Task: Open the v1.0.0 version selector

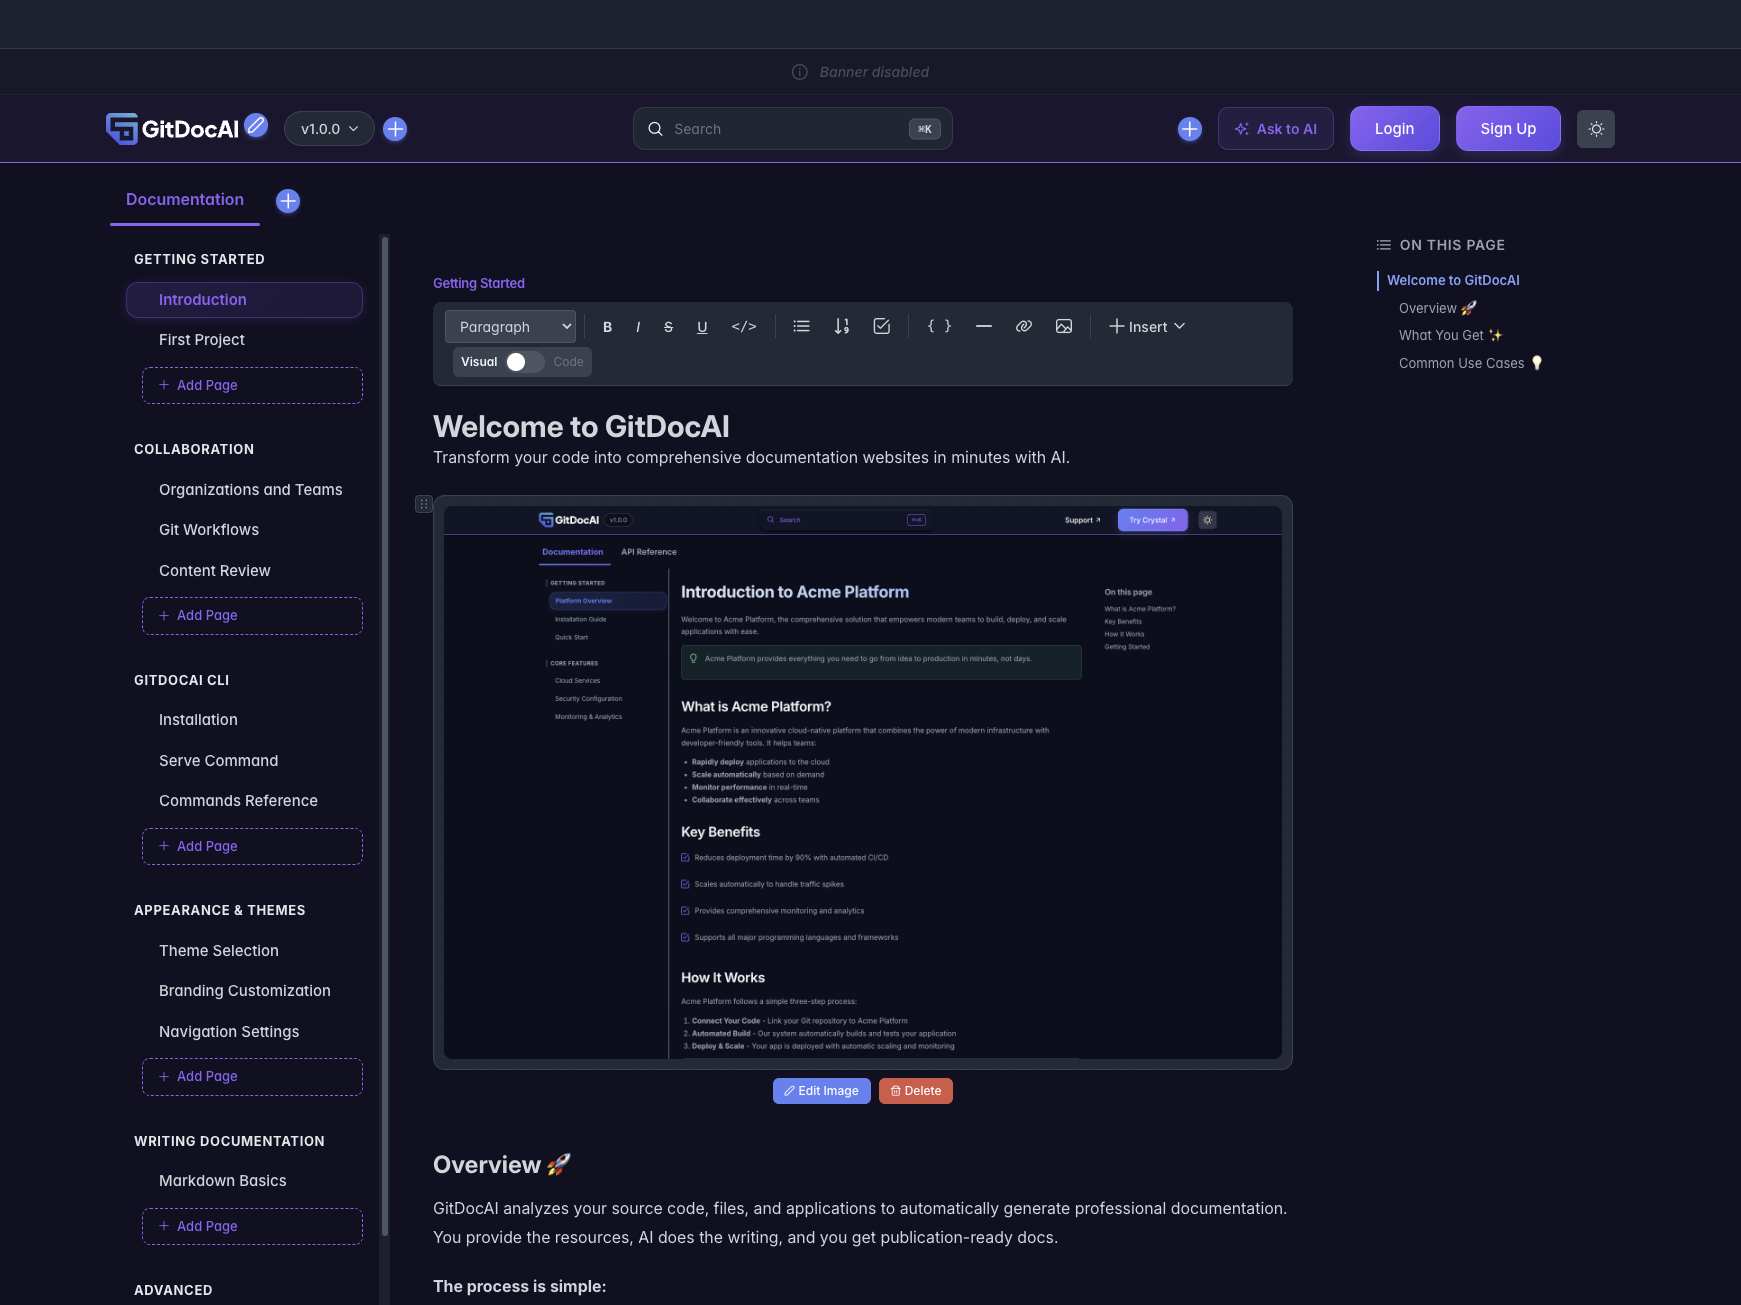Action: pyautogui.click(x=329, y=129)
